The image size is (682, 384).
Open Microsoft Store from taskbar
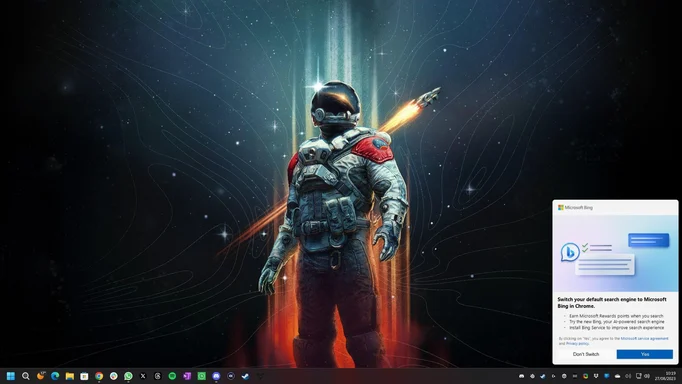[x=84, y=376]
